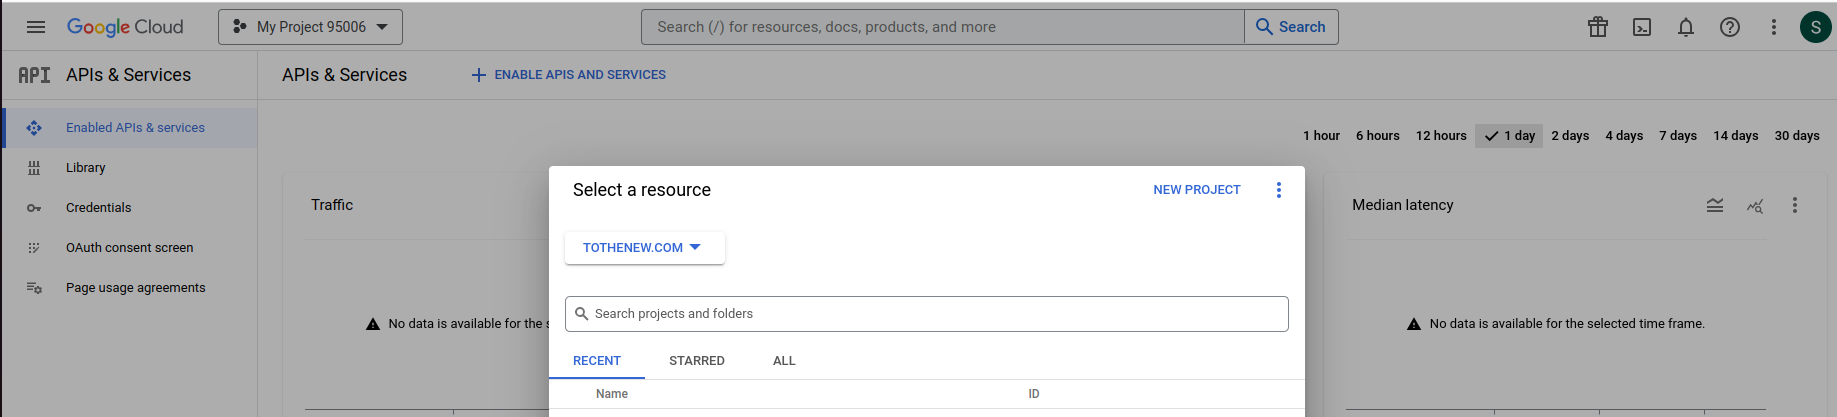Image resolution: width=1837 pixels, height=417 pixels.
Task: Click the Median latency chart title
Action: (x=1403, y=205)
